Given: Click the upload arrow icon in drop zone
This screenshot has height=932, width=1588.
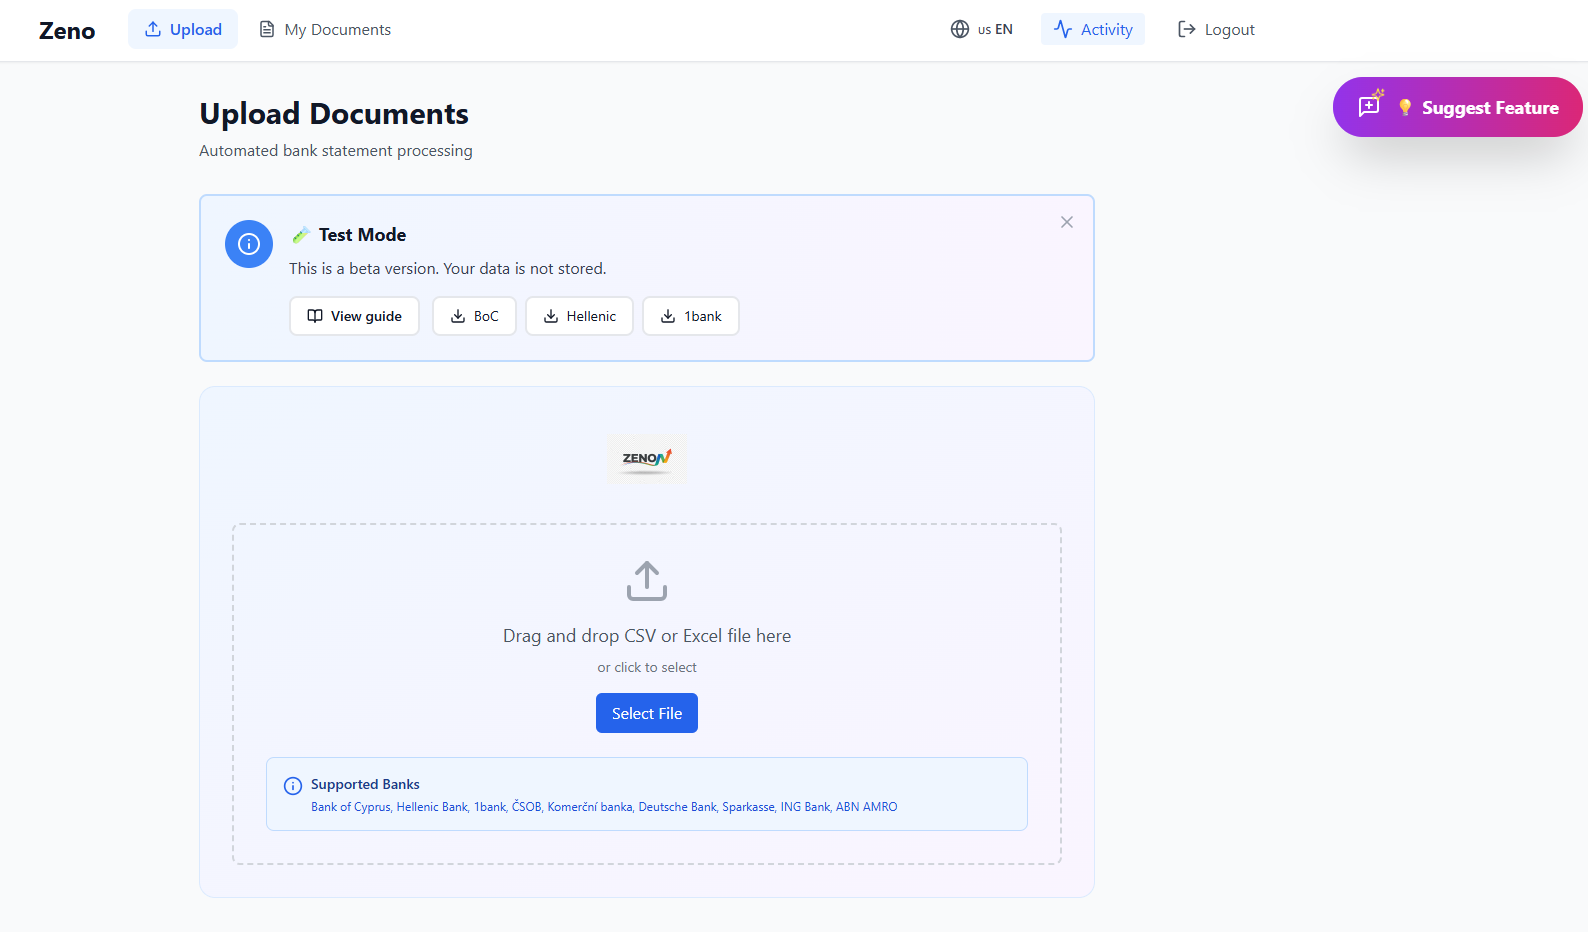Looking at the screenshot, I should click(647, 580).
